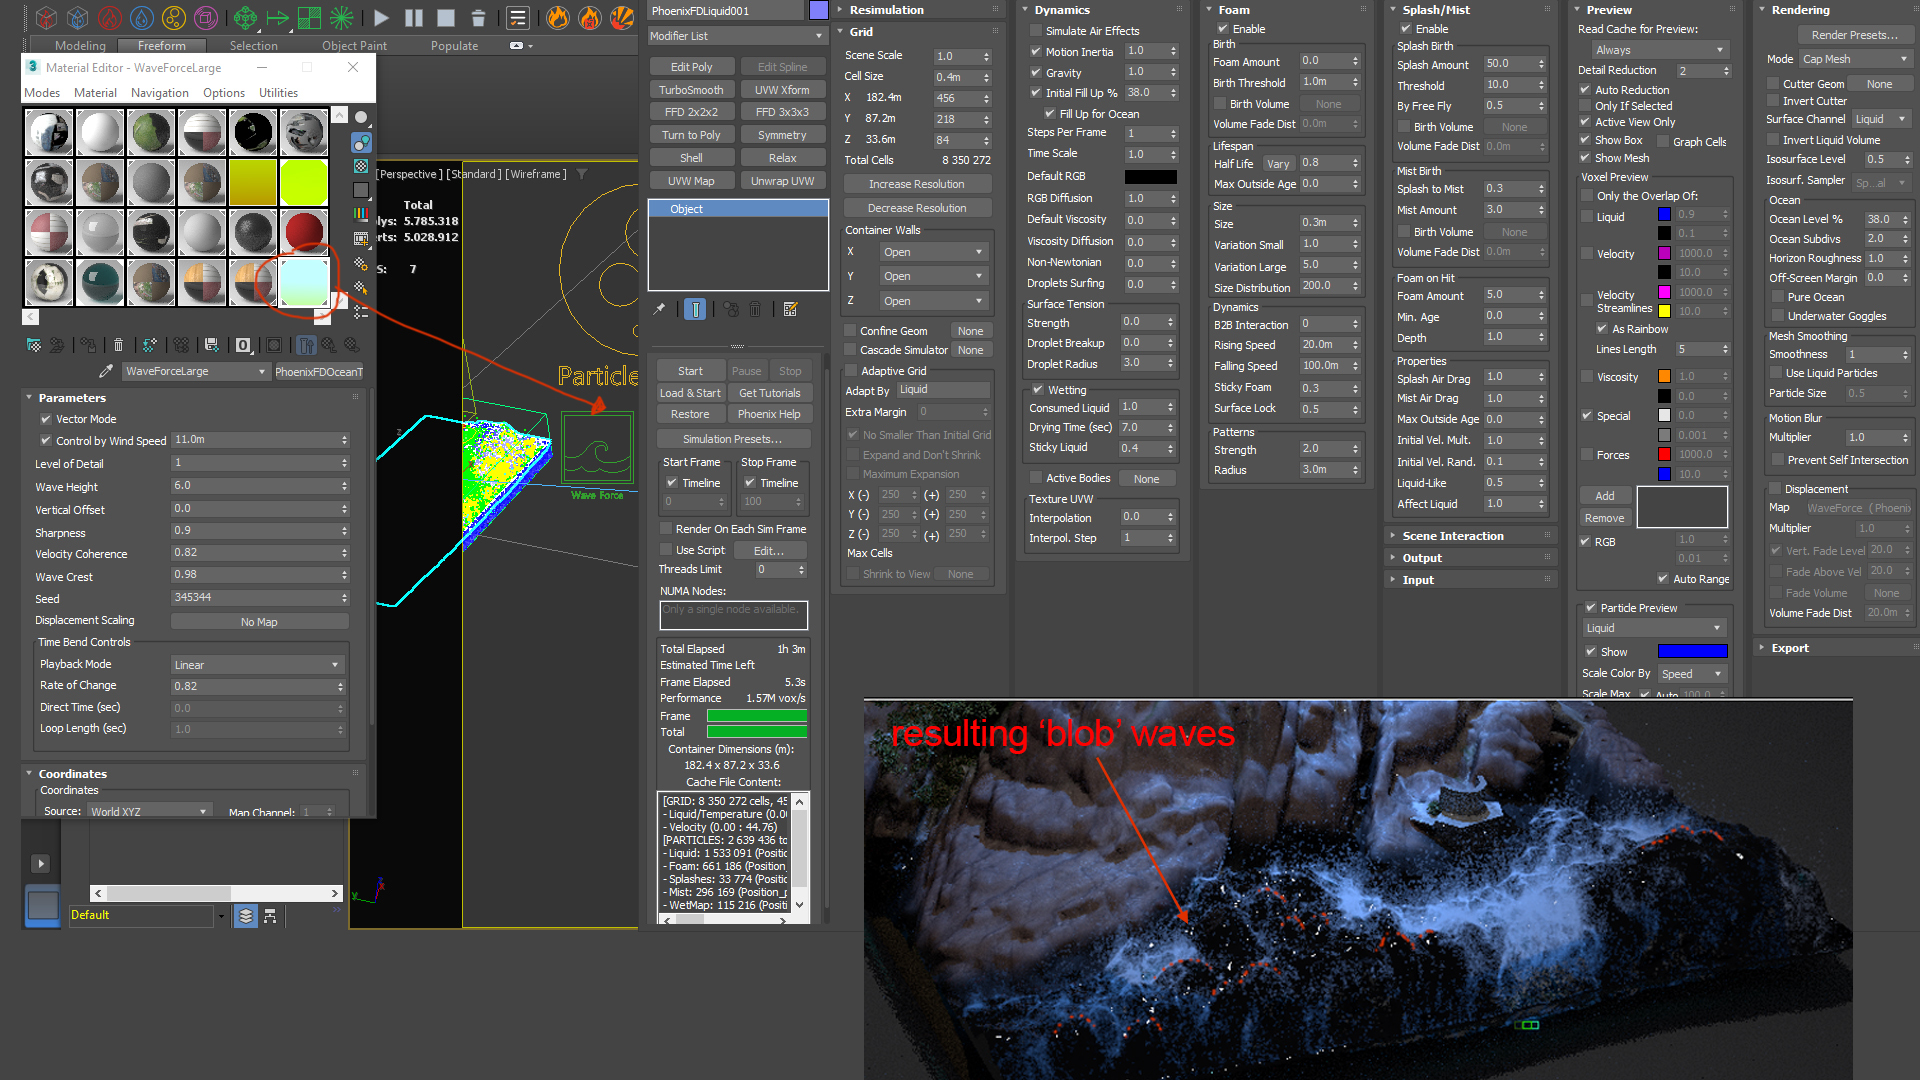Open the Container Walls X dropdown
The width and height of the screenshot is (1920, 1080).
pos(932,252)
